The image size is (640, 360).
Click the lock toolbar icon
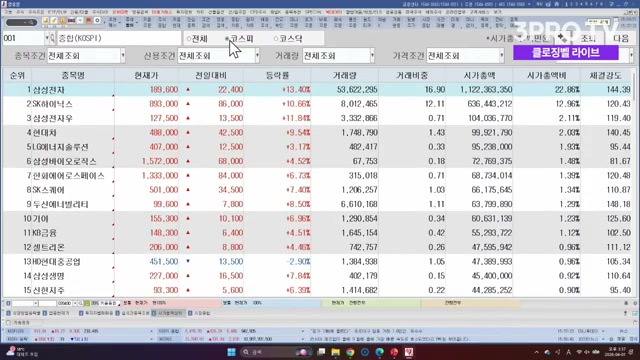62,20
